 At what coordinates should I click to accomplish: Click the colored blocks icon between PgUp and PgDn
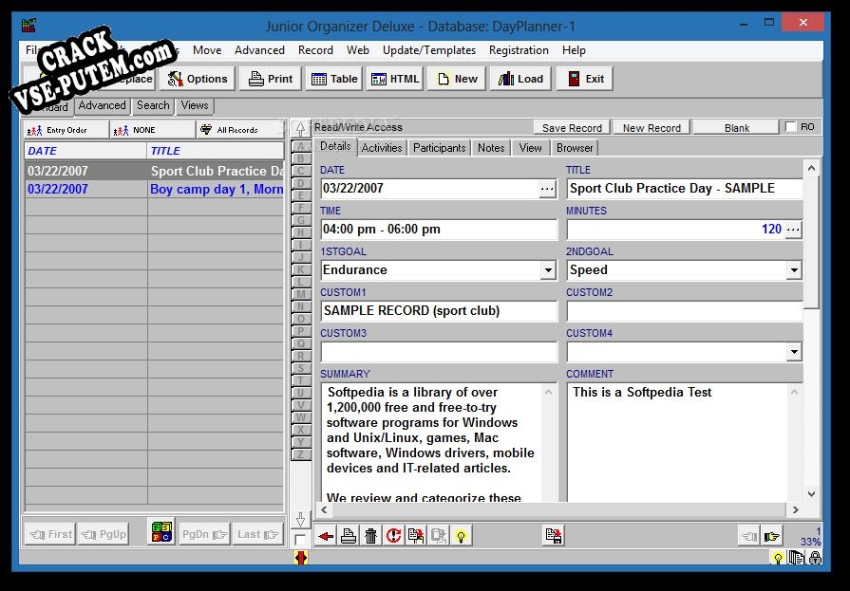pyautogui.click(x=161, y=533)
